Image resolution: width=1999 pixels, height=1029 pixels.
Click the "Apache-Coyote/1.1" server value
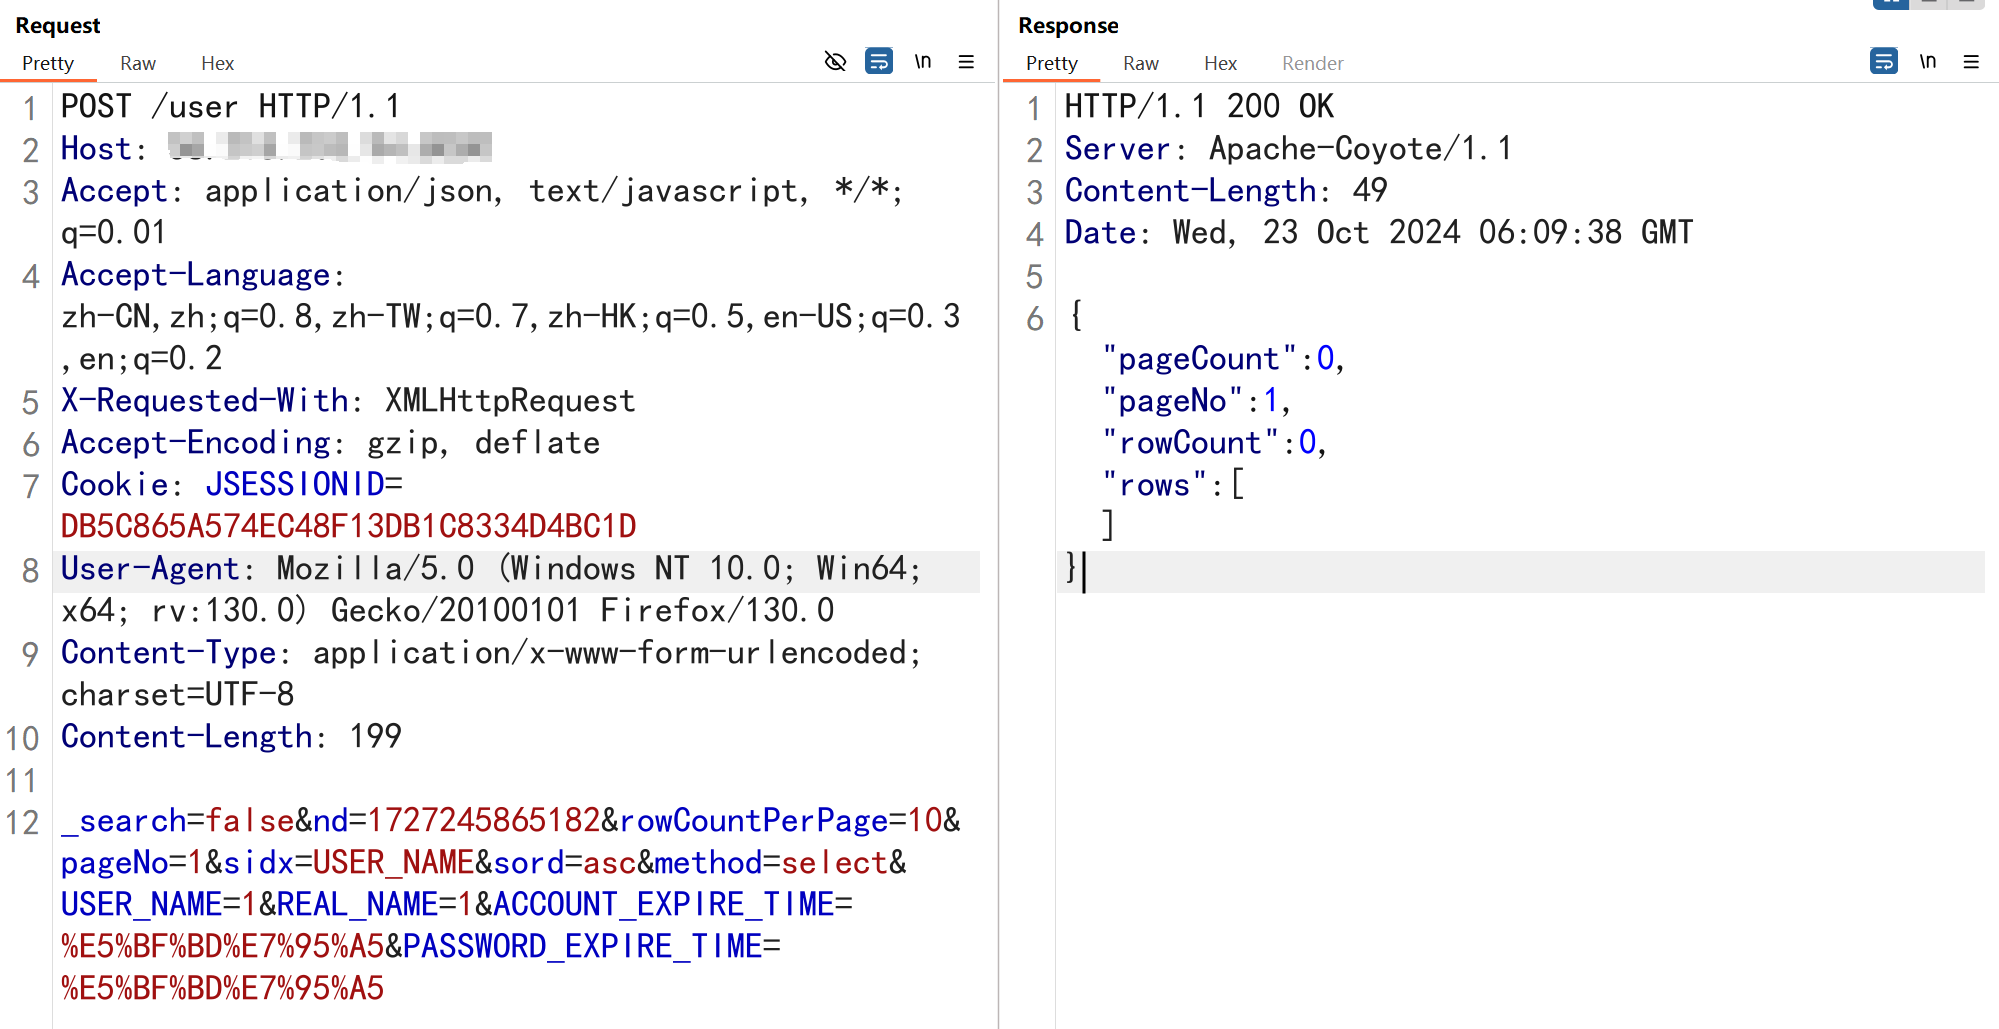pyautogui.click(x=1361, y=148)
